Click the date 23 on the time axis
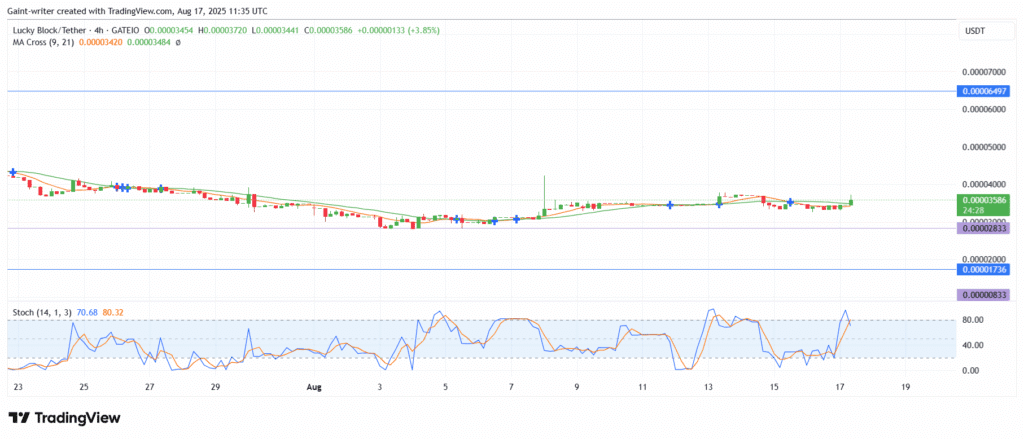 [17, 387]
